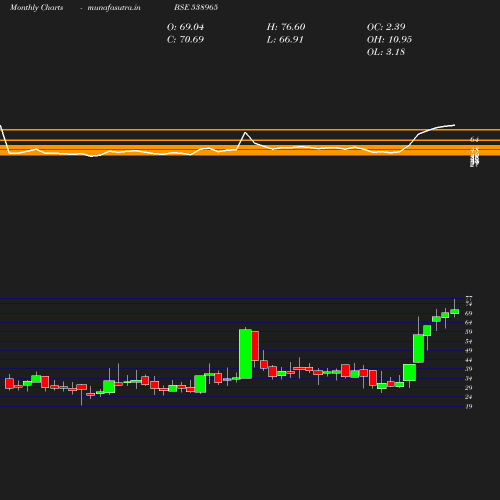The image size is (500, 500).
Task: Click the 64 label on indicator panel
Action: 474,140
